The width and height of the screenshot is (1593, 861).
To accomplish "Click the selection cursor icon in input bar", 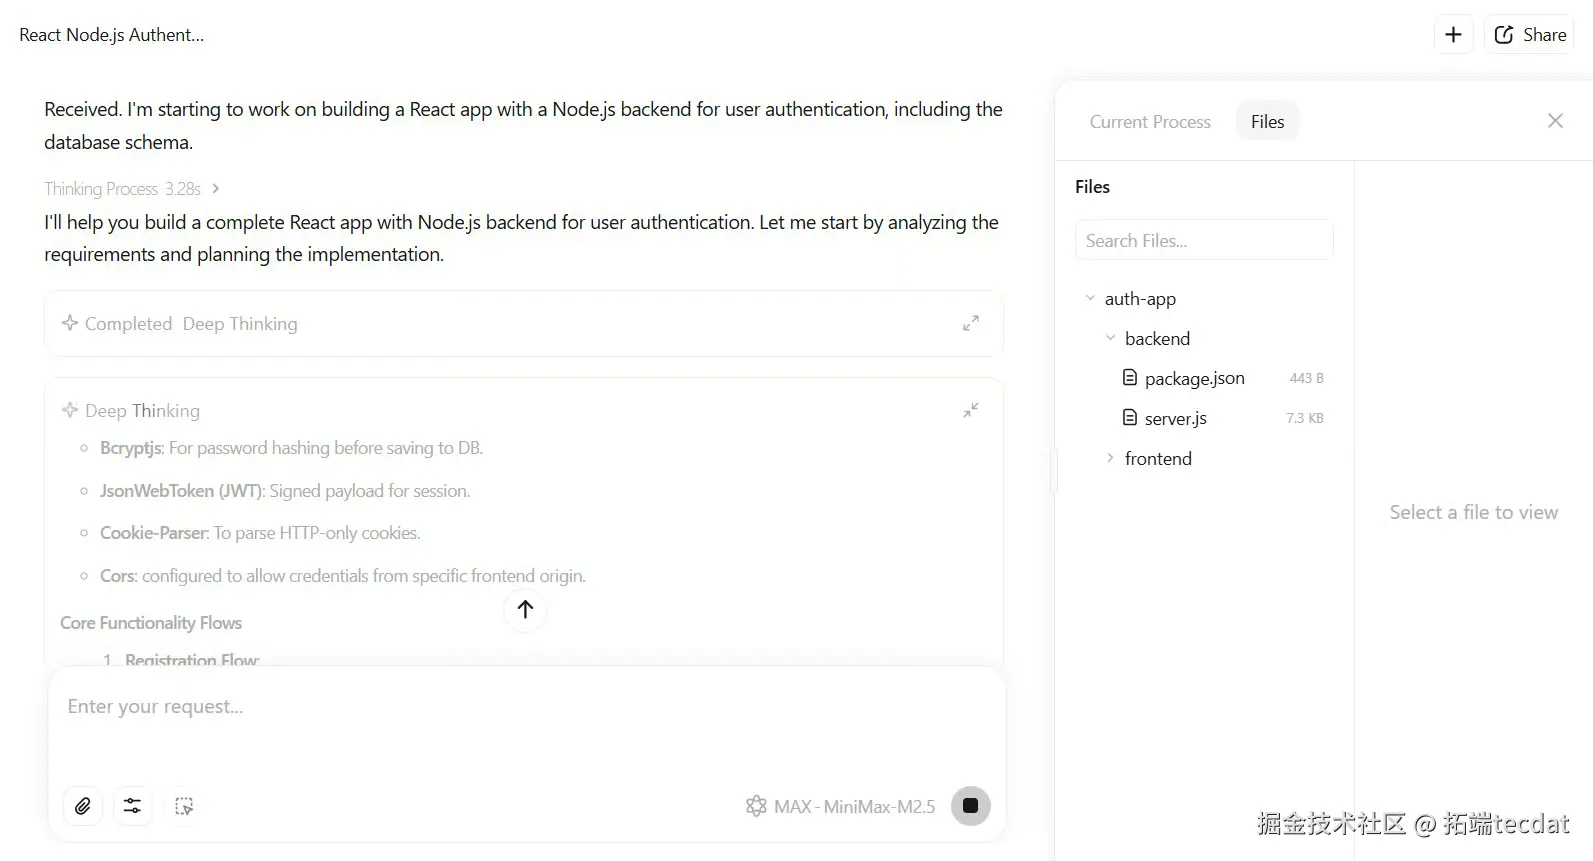I will (x=184, y=806).
